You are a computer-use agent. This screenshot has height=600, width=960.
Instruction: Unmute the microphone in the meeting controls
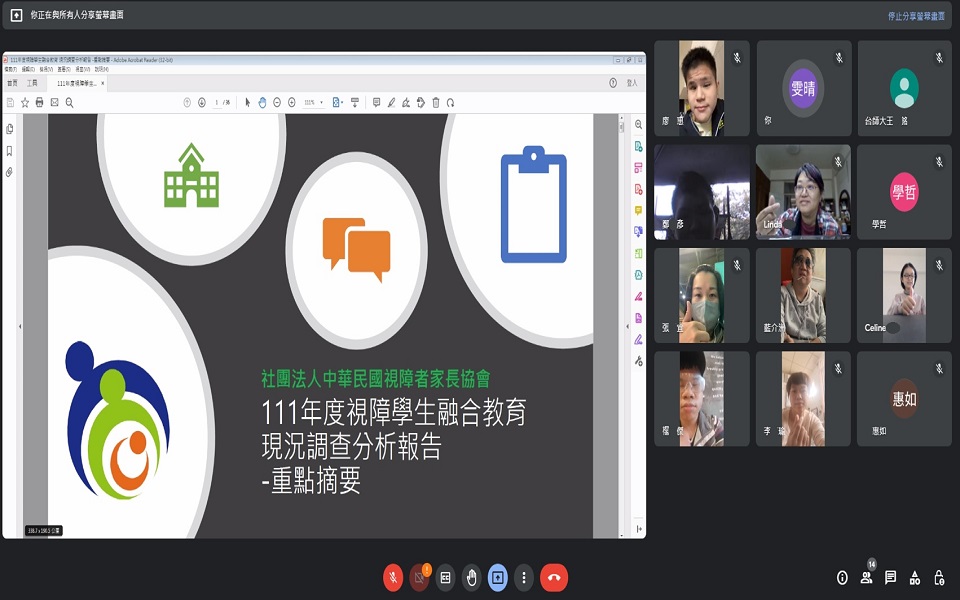pos(393,577)
